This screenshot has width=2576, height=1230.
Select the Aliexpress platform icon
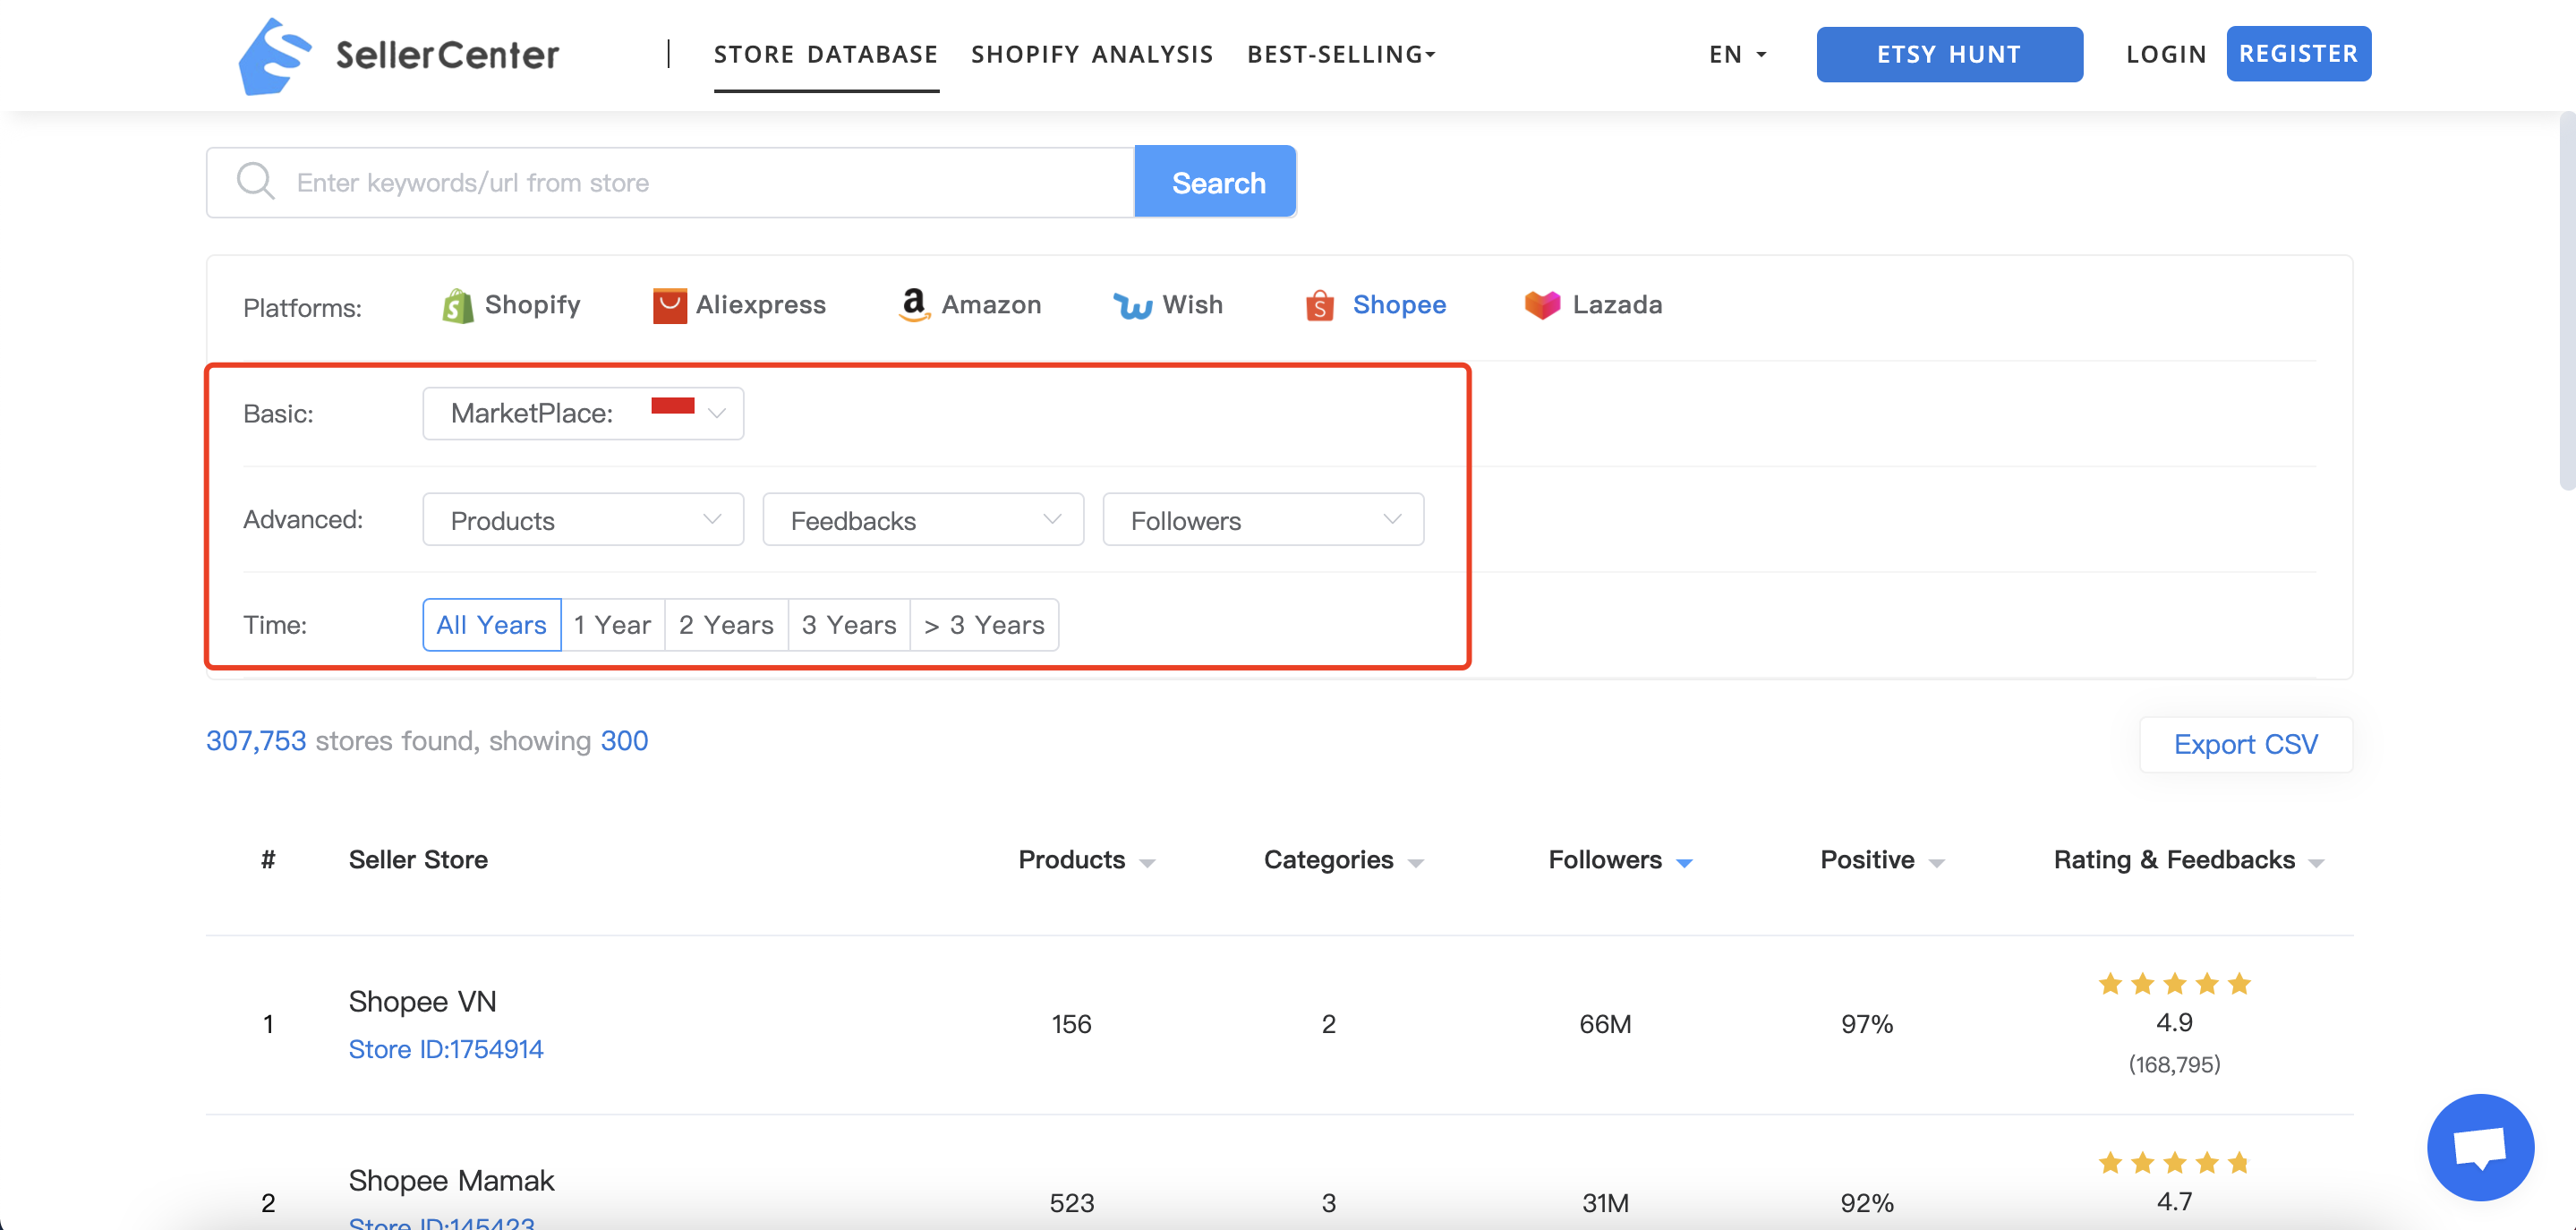669,306
